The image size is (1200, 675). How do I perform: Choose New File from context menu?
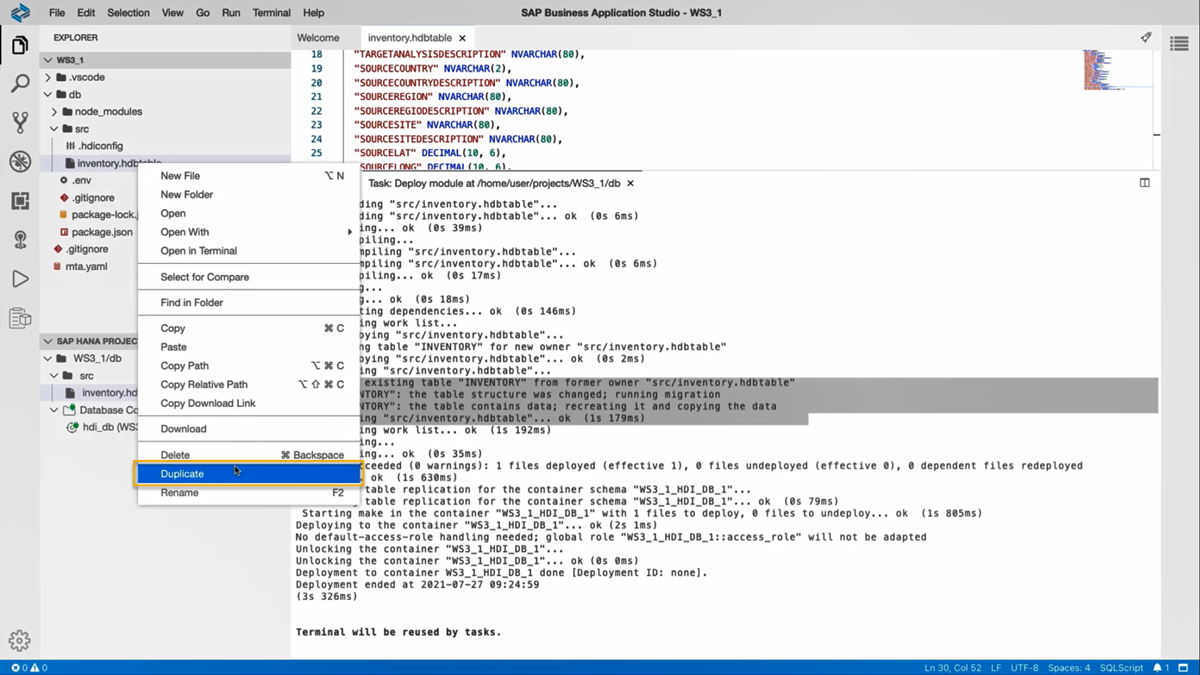tap(248, 176)
